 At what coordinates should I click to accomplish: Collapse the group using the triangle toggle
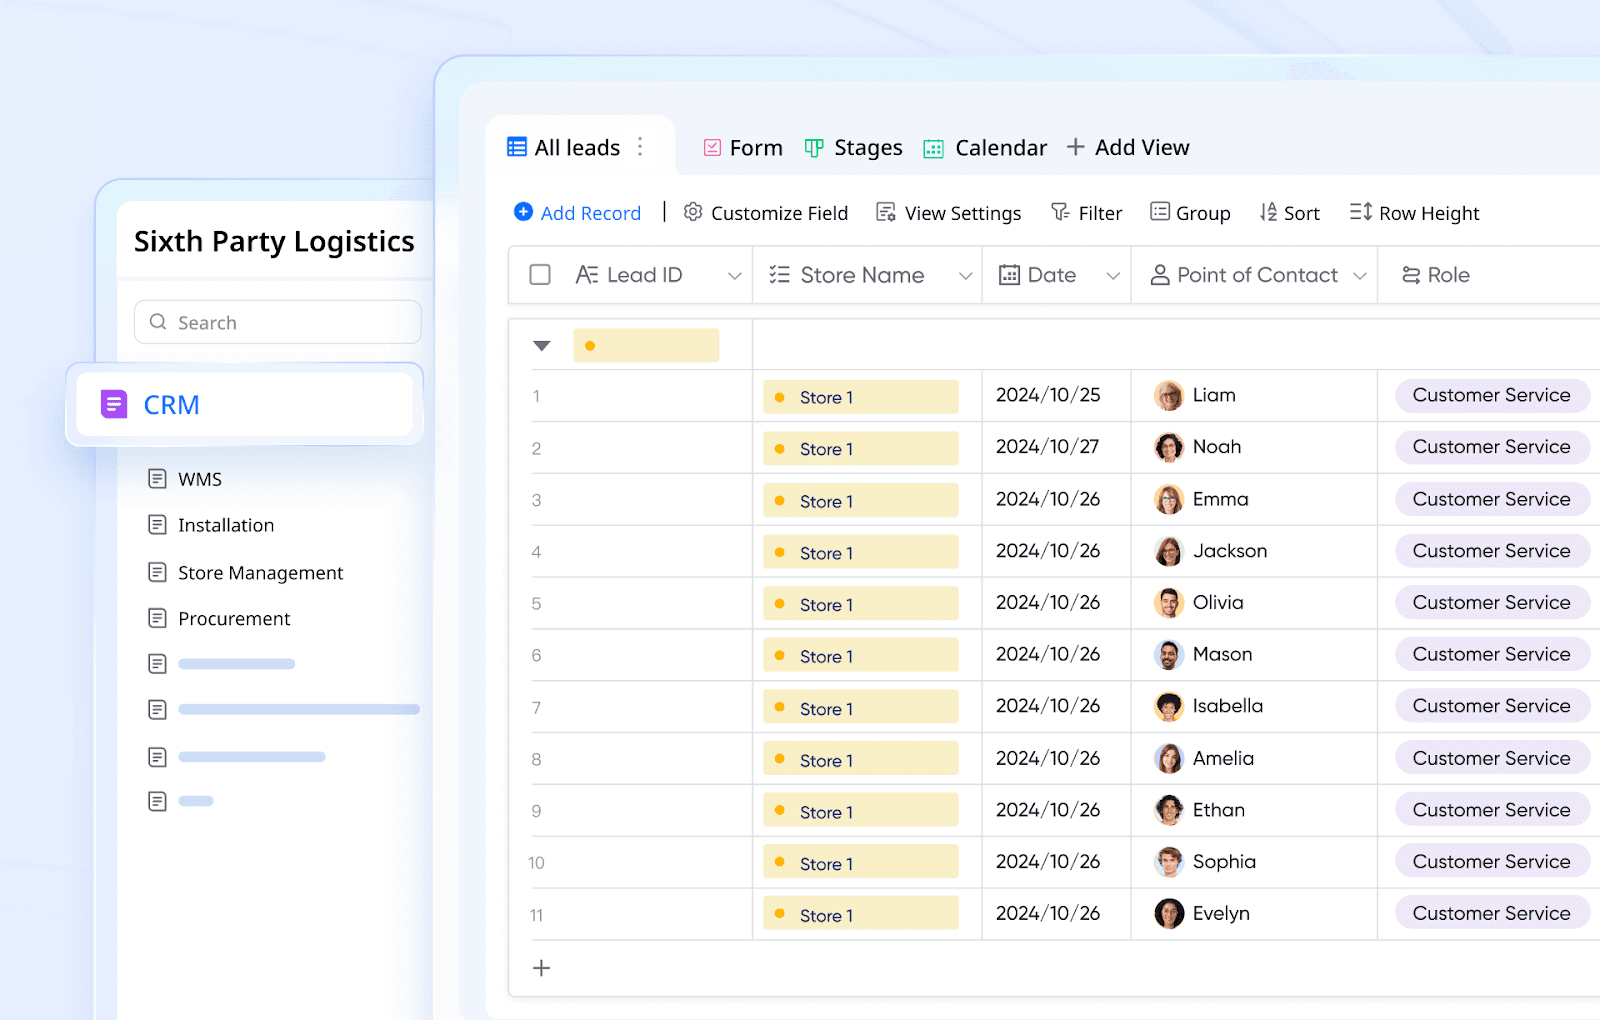pos(541,345)
